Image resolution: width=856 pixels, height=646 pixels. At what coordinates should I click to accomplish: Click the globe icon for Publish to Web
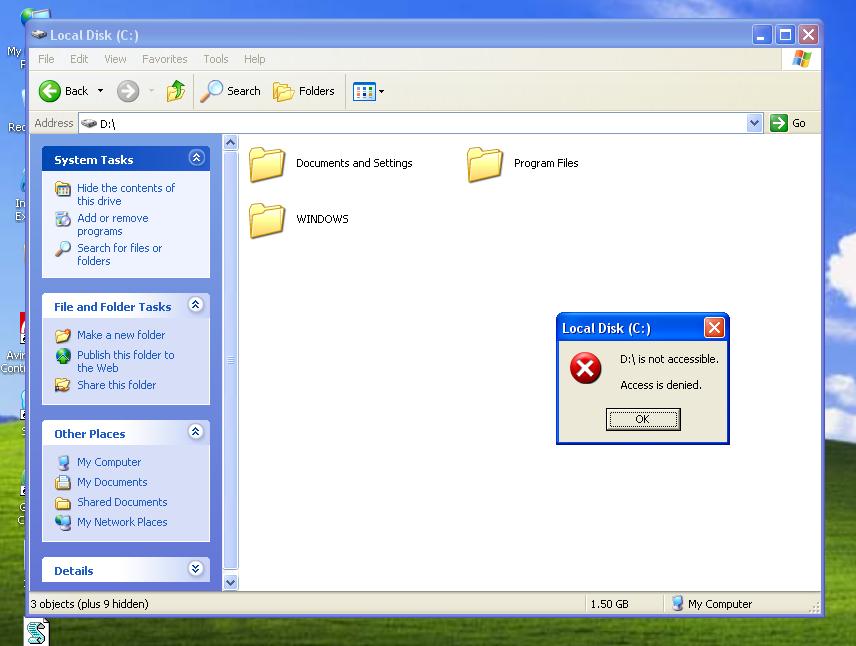pos(63,356)
